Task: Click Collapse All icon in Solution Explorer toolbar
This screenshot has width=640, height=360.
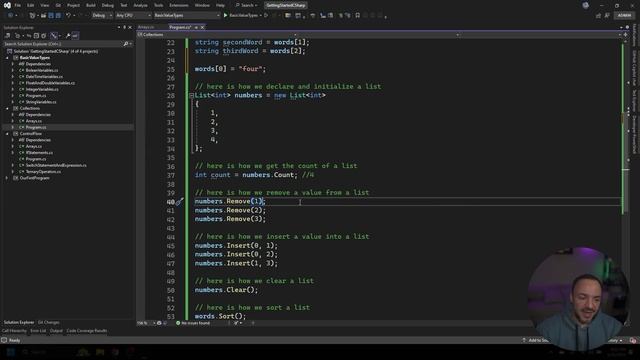Action: [36, 36]
